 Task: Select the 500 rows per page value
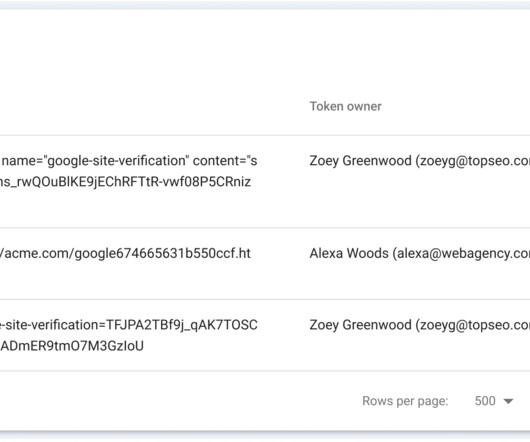click(485, 401)
